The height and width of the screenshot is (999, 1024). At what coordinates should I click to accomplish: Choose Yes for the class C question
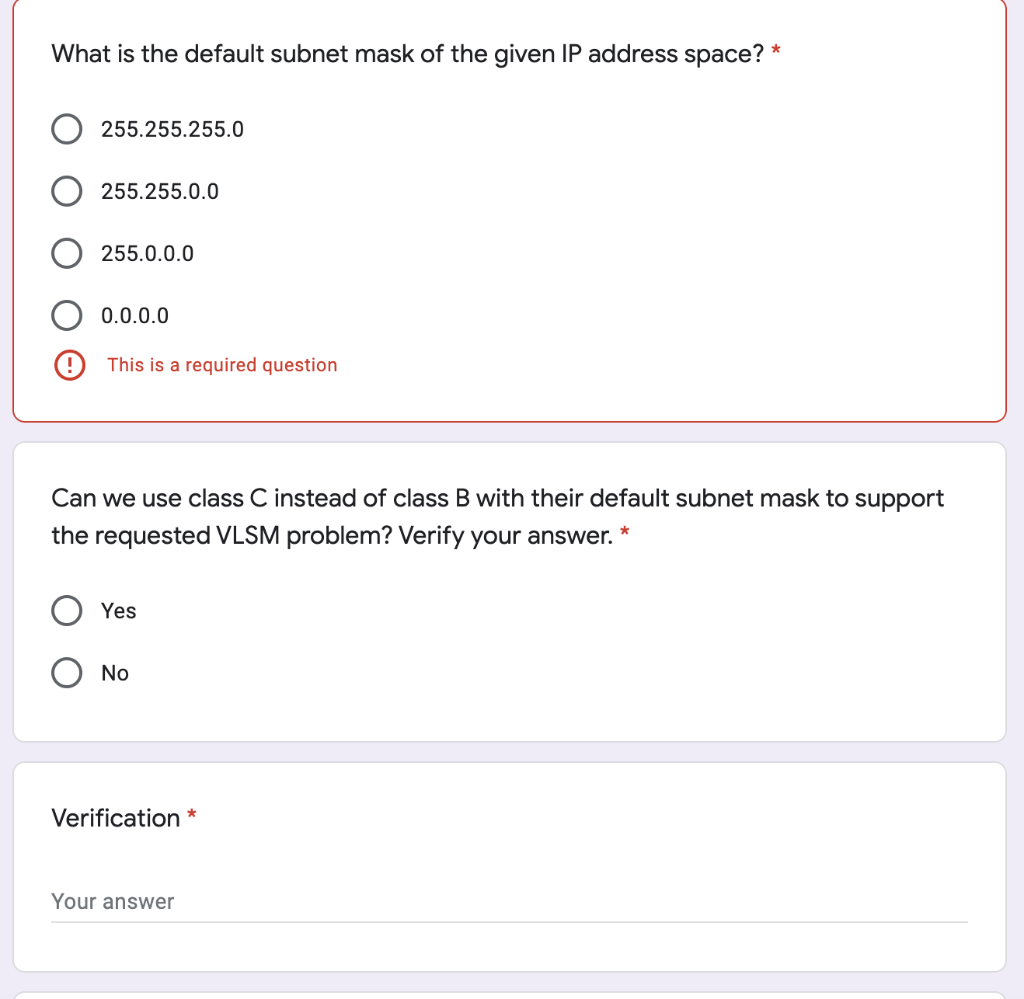click(x=67, y=611)
